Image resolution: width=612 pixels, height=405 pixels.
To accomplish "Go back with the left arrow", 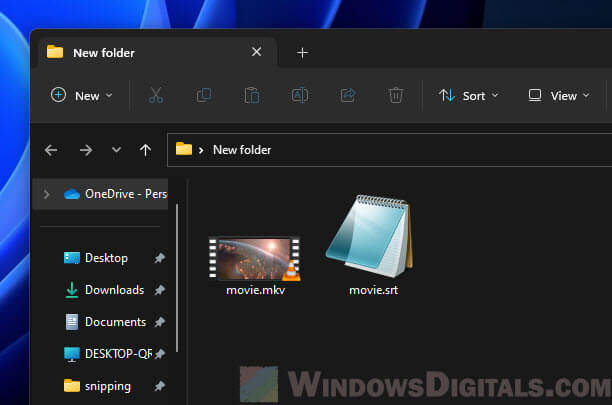I will pyautogui.click(x=51, y=150).
